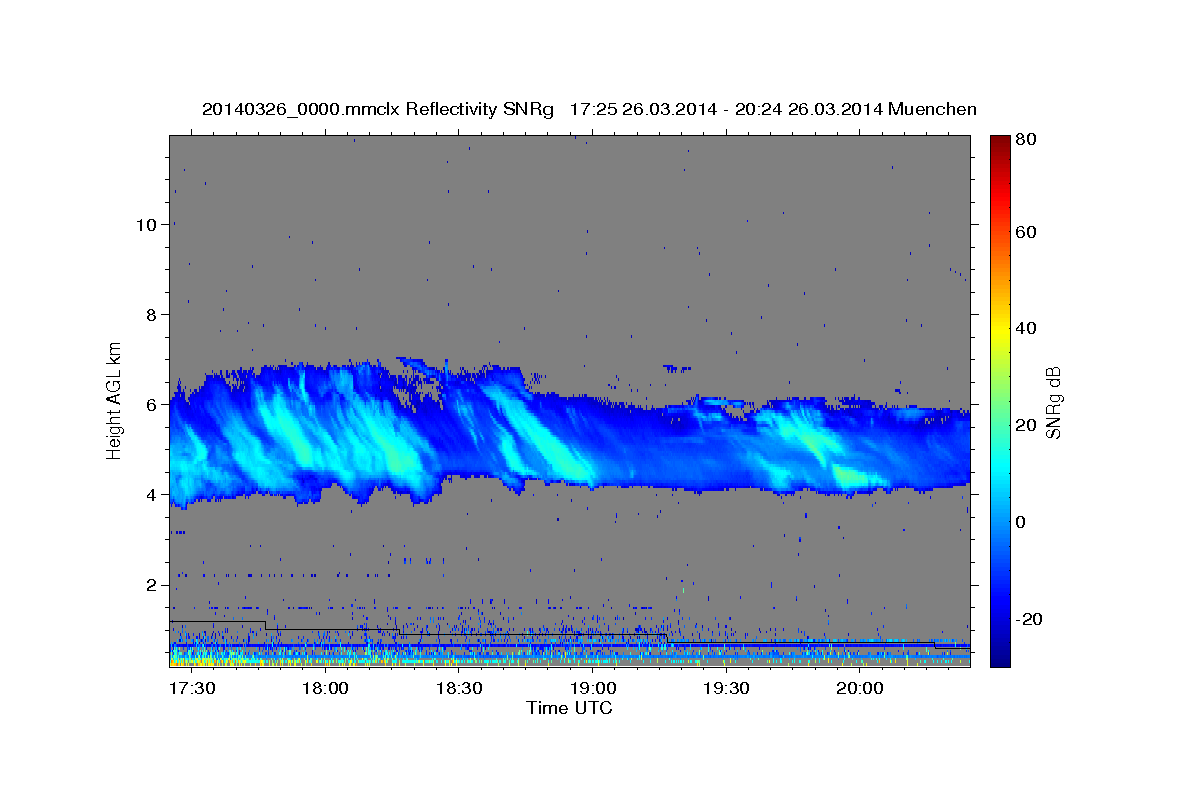Click the colorbar value 0
Image resolution: width=1200 pixels, height=800 pixels.
[1021, 522]
